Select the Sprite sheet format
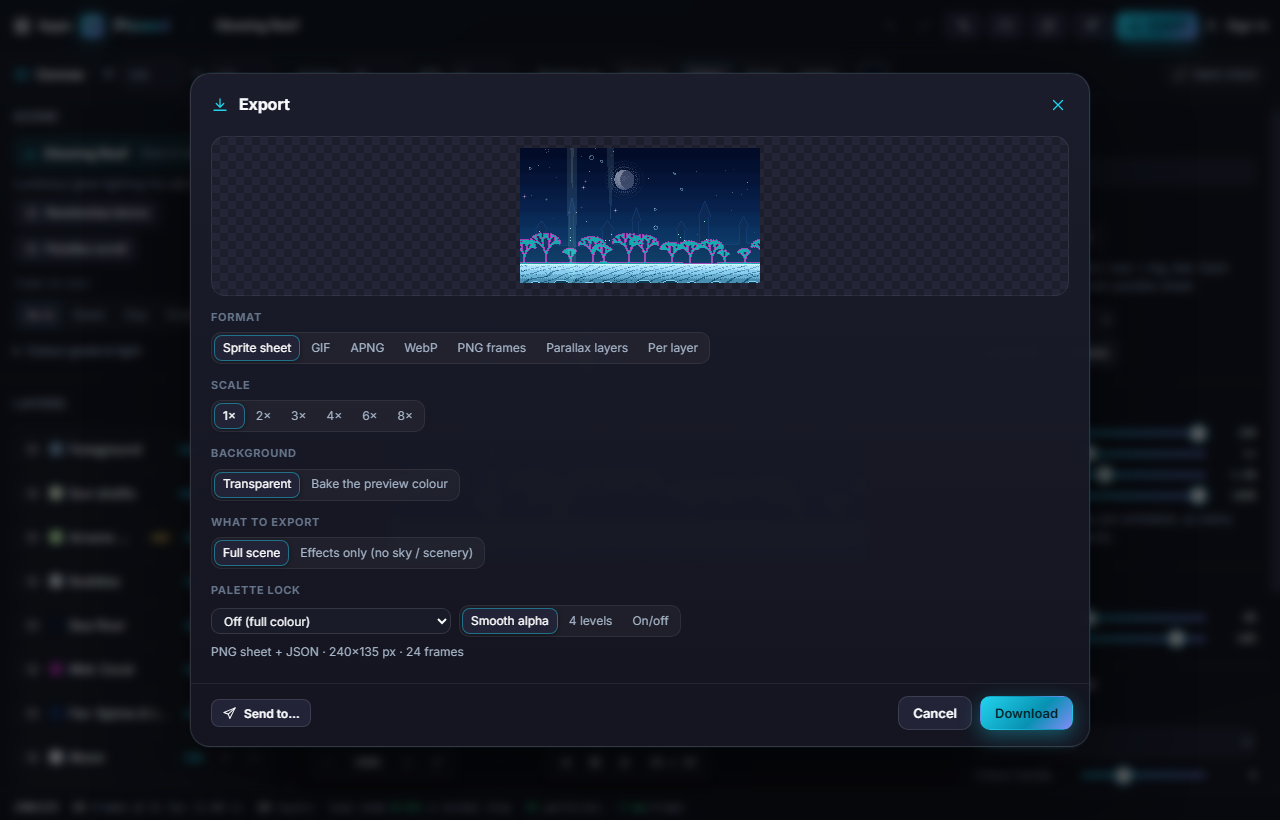 [x=257, y=348]
